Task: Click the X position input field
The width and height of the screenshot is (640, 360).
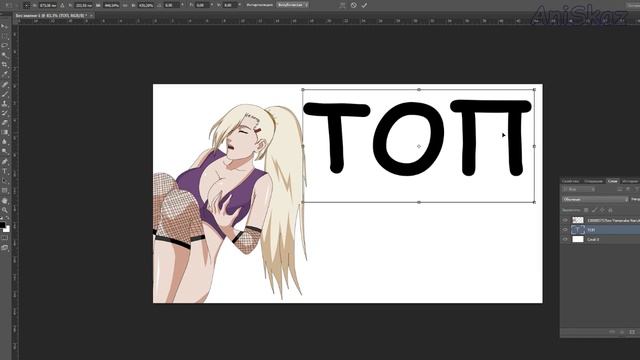Action: (x=48, y=5)
